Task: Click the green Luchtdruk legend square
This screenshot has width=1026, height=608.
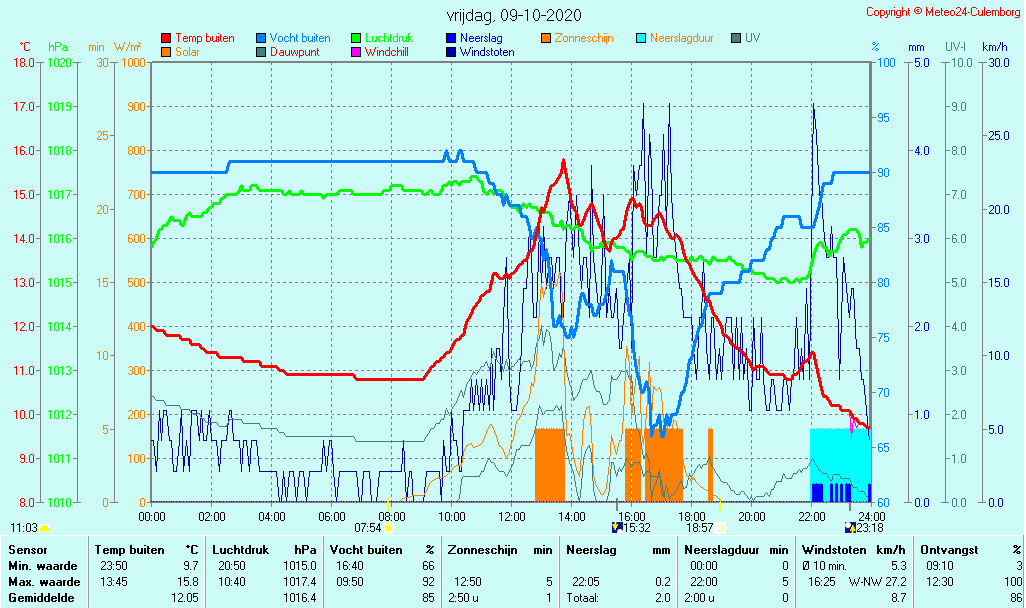Action: tap(356, 38)
